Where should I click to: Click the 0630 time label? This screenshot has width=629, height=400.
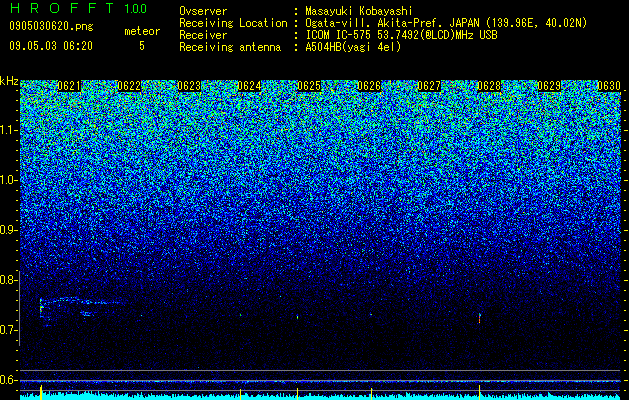click(x=609, y=86)
